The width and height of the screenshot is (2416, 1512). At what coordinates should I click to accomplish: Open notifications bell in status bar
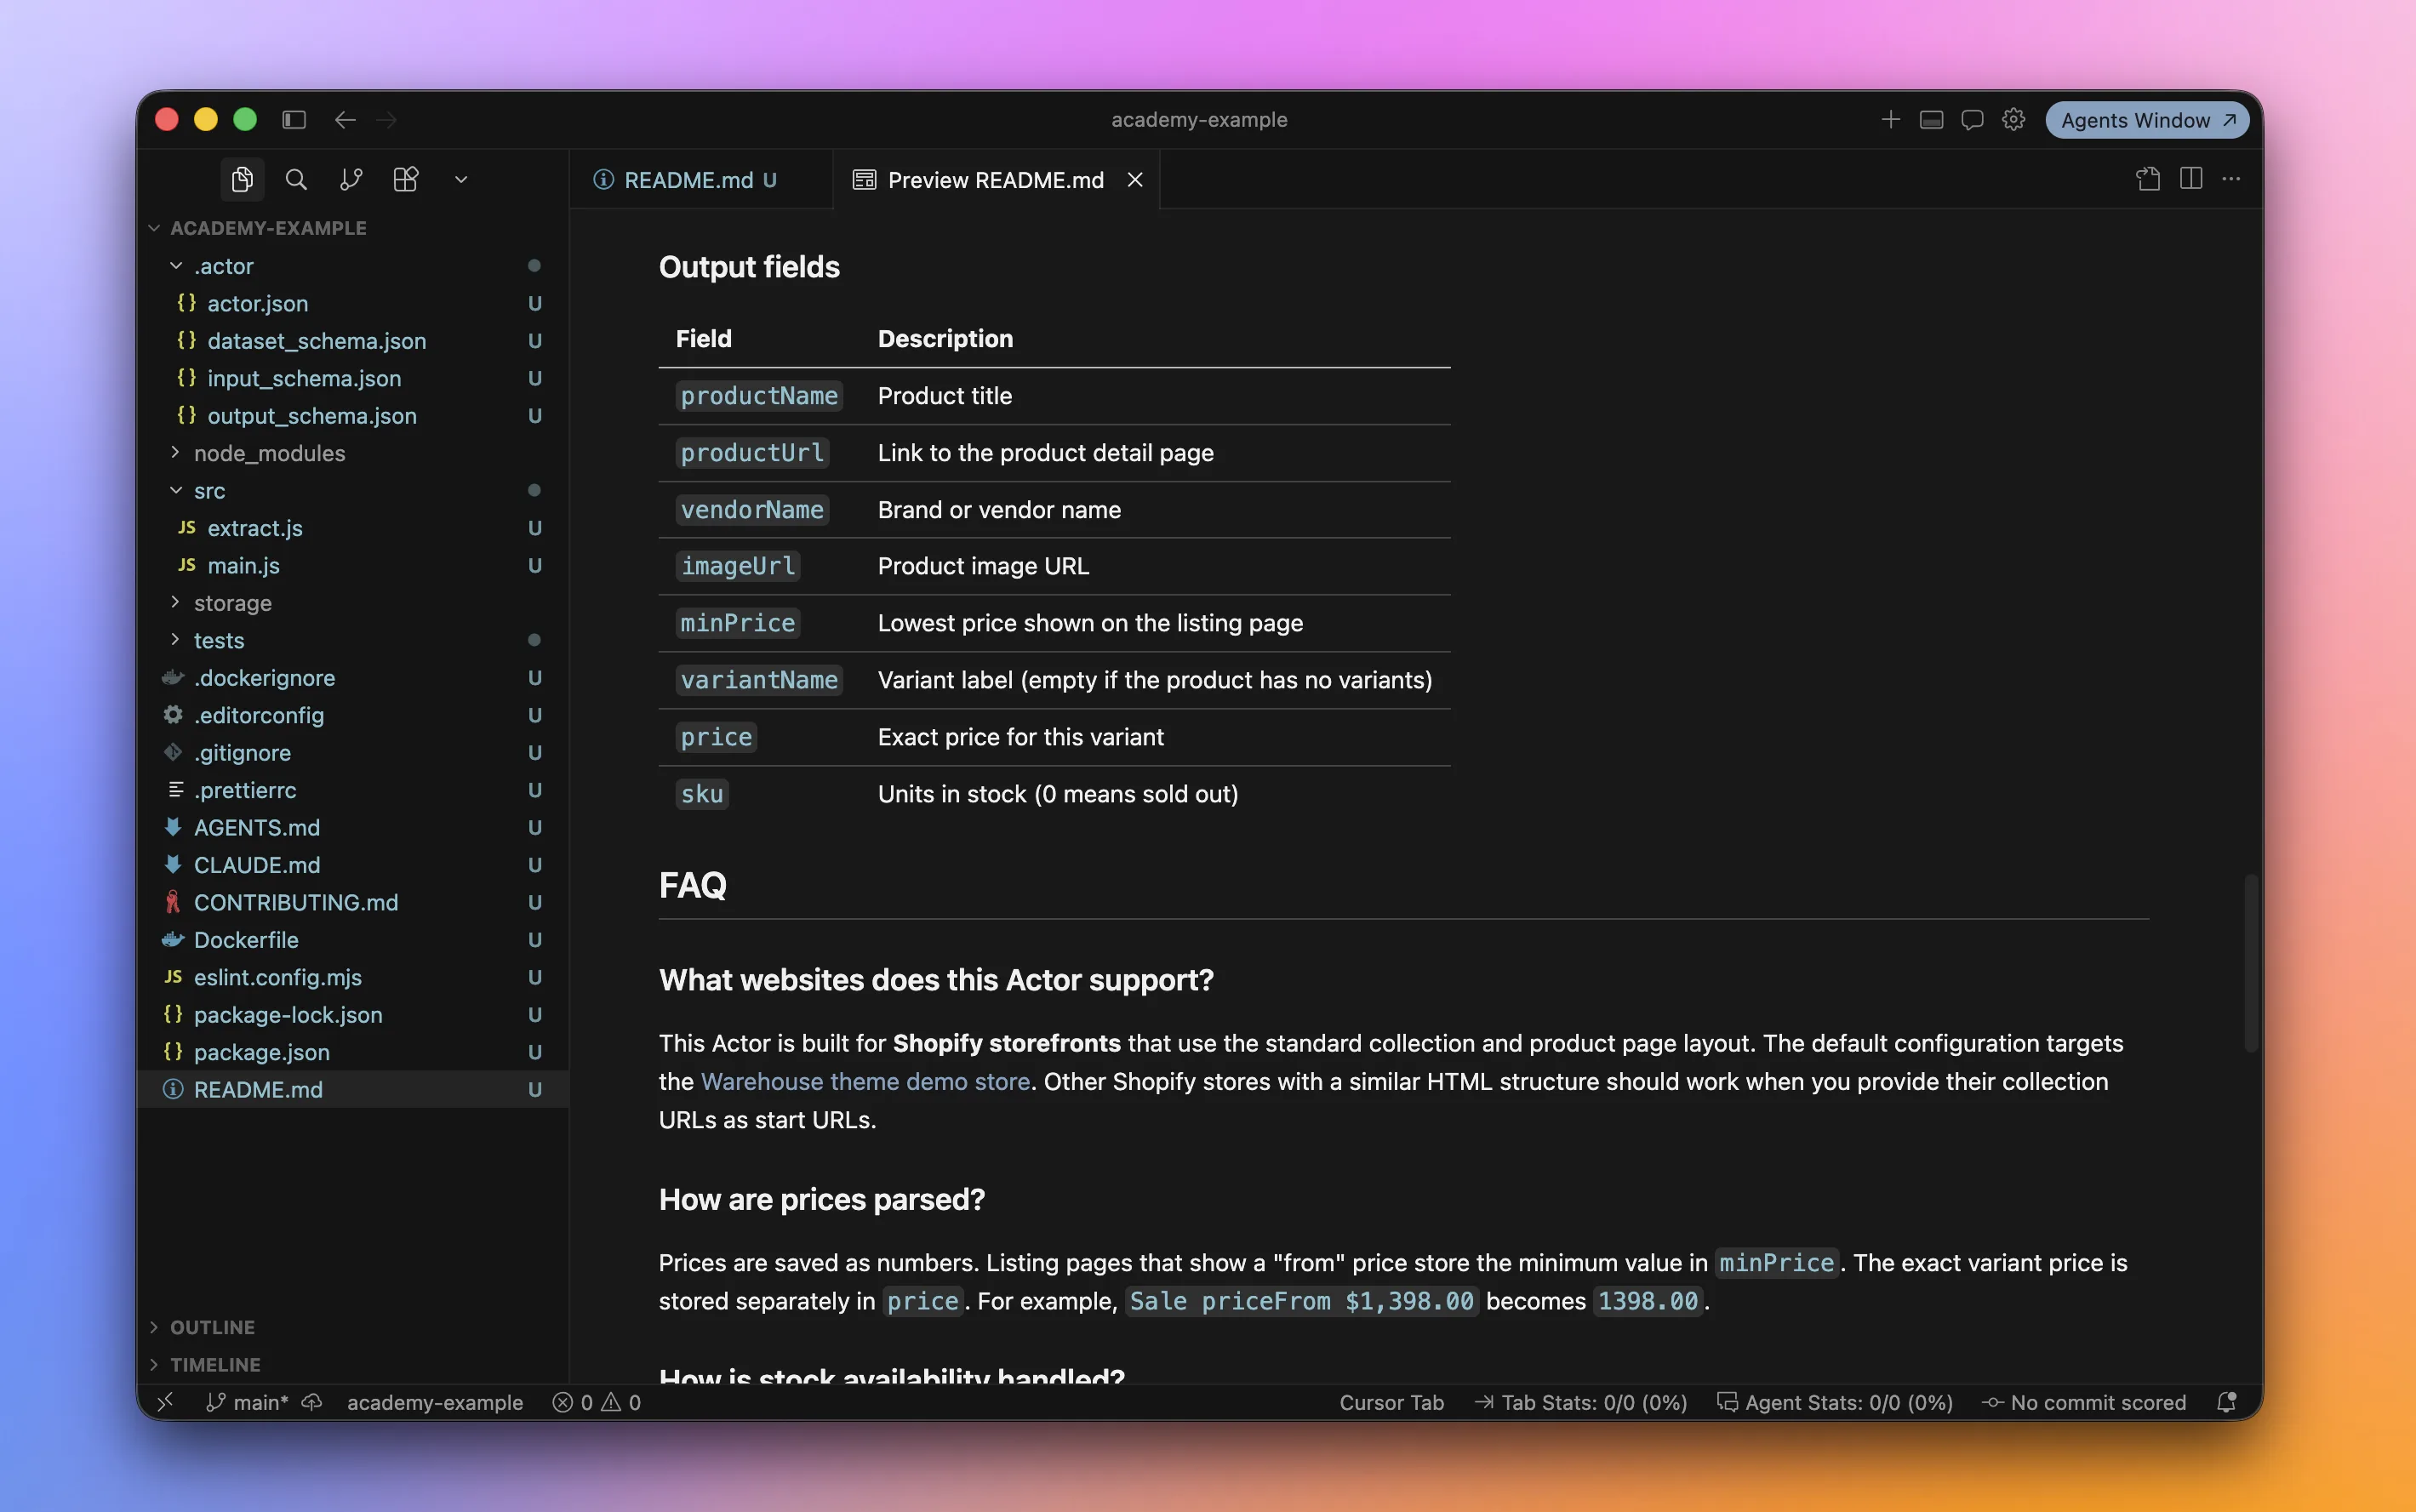coord(2226,1403)
